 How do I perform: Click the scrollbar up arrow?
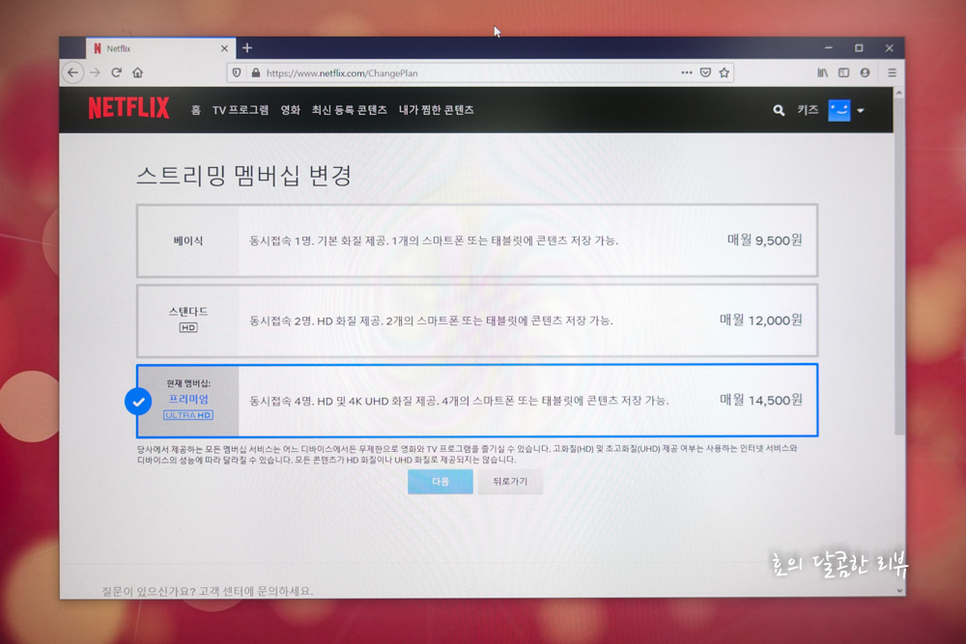coord(899,93)
